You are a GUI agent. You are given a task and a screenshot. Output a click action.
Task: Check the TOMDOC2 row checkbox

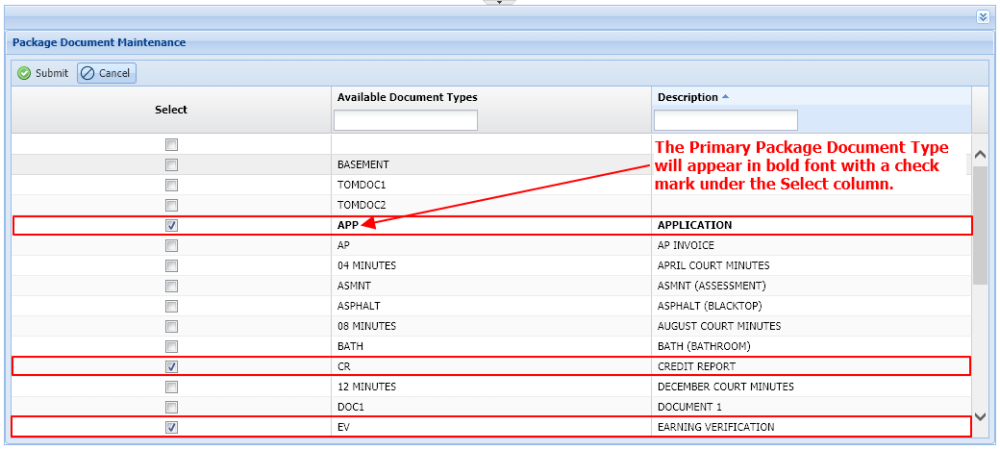tap(171, 205)
